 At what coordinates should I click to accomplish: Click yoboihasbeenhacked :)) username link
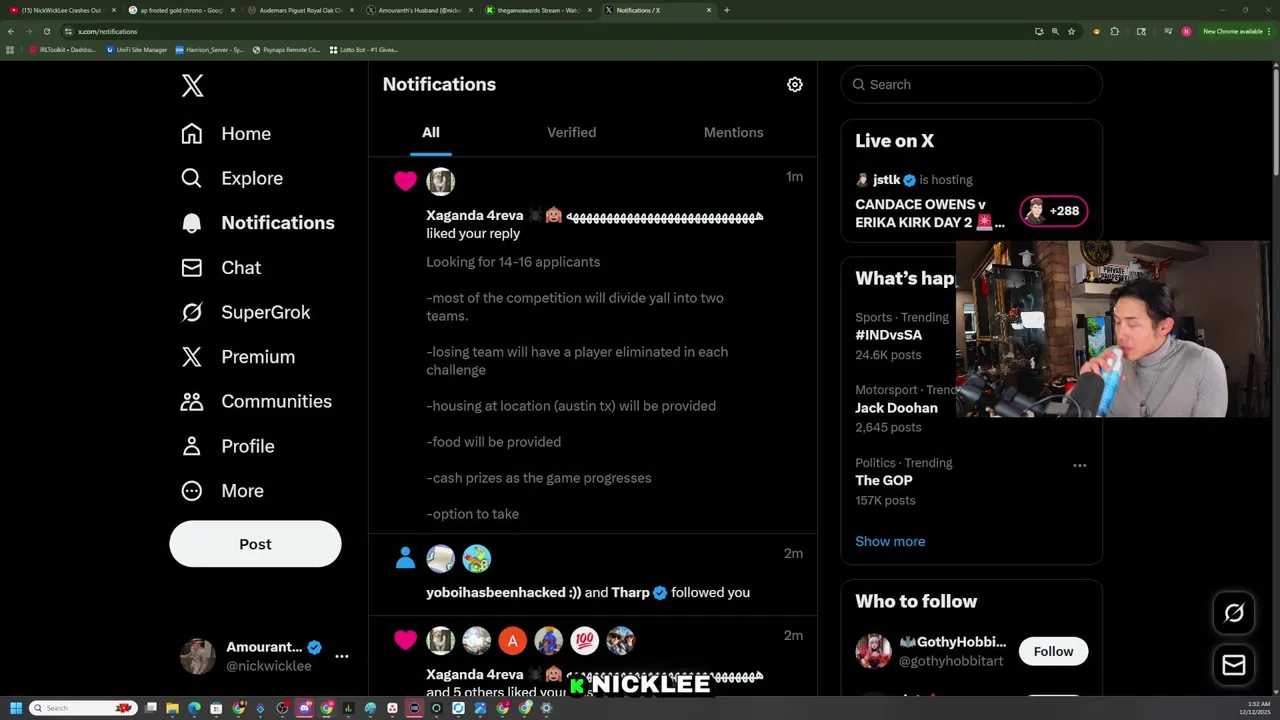click(x=503, y=592)
